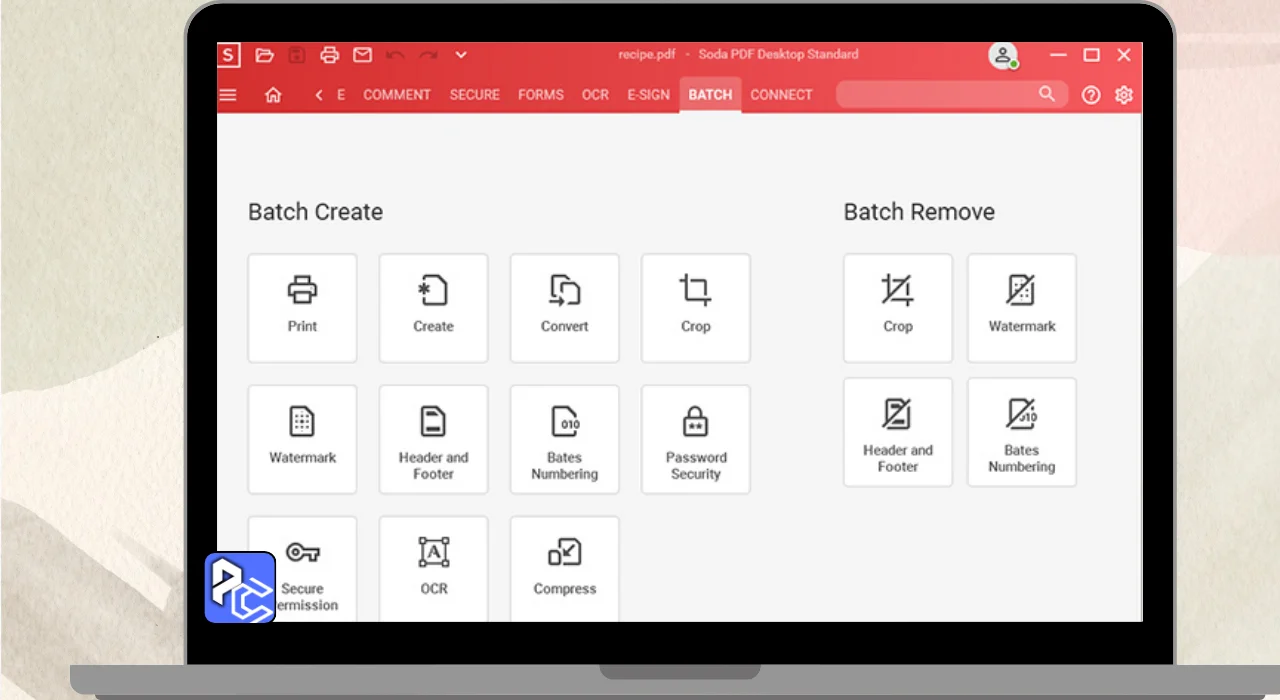Click the partially visible E tab
The height and width of the screenshot is (700, 1280).
click(x=341, y=95)
